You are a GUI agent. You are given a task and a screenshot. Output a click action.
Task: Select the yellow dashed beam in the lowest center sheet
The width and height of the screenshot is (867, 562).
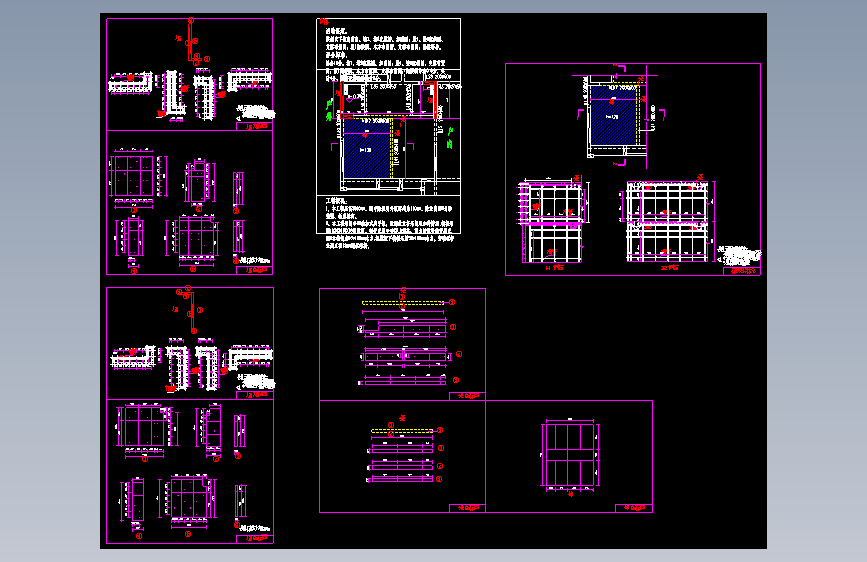click(x=402, y=430)
